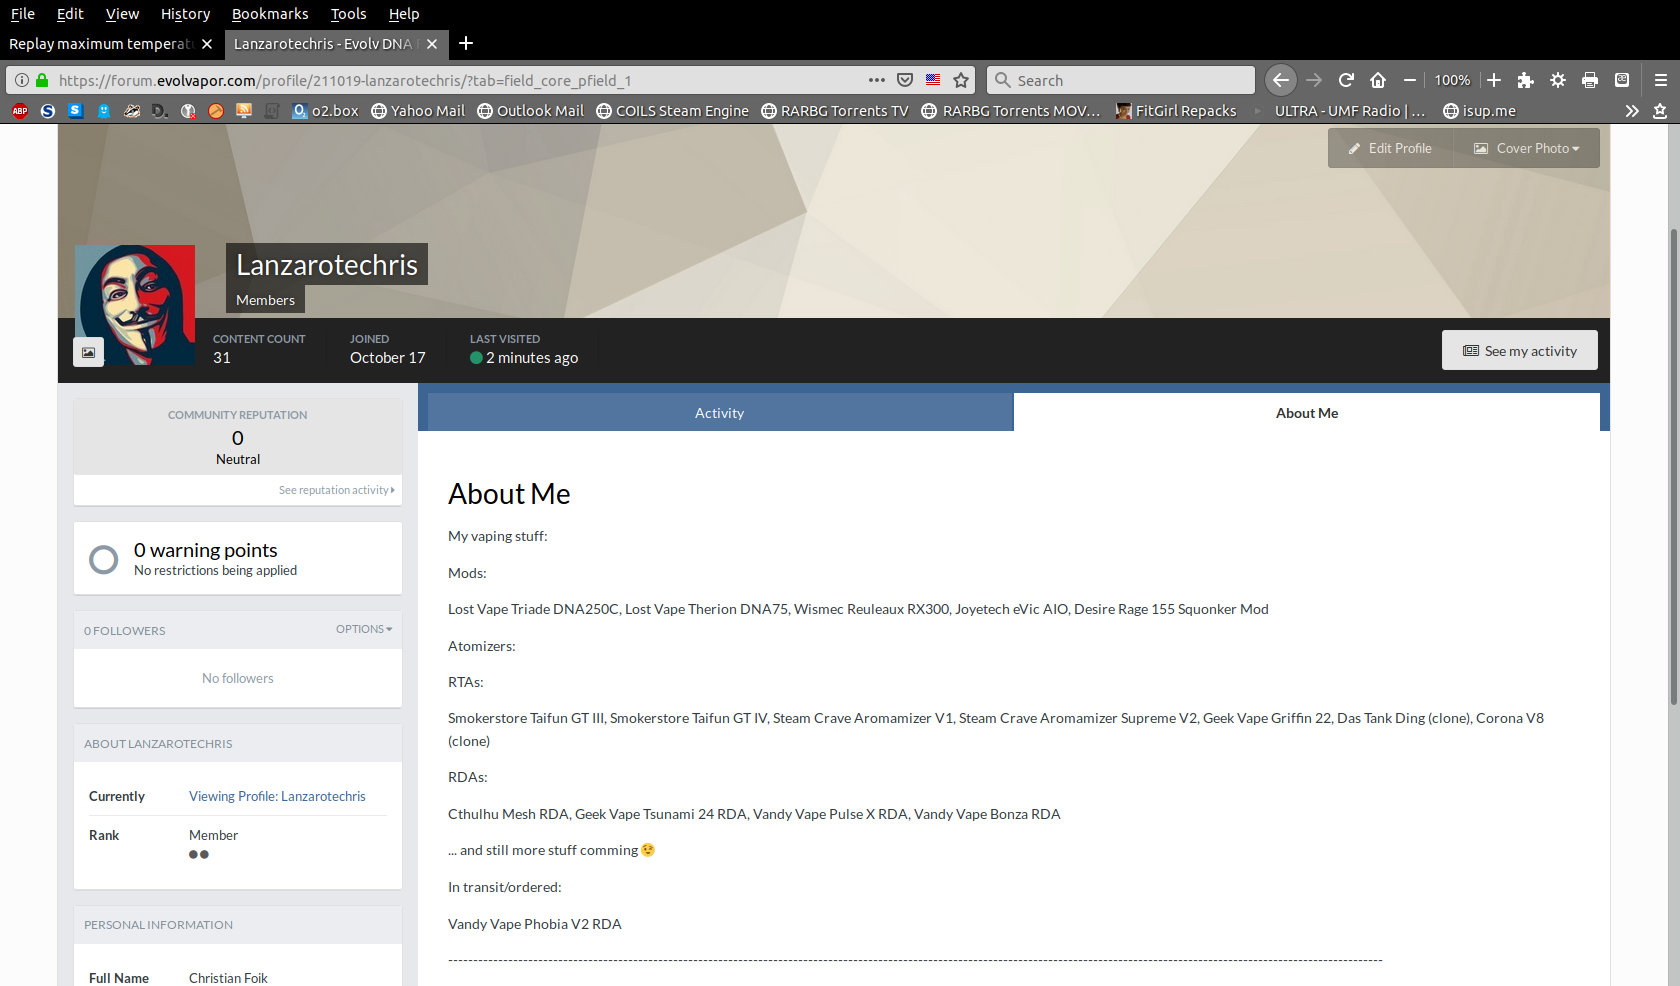Bookmark this page with the star icon

coord(961,80)
